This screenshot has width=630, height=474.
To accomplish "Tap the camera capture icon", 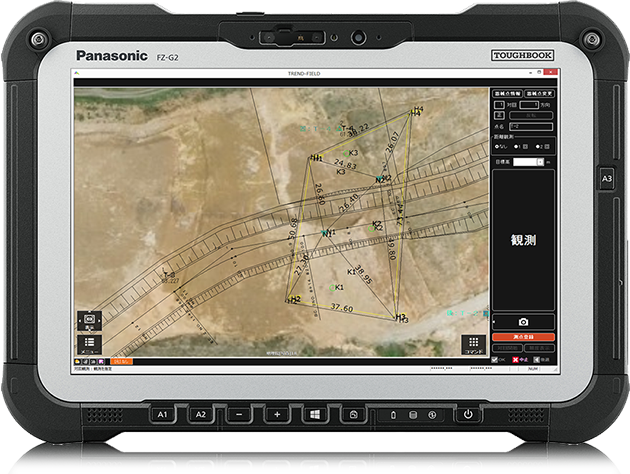I will click(523, 322).
